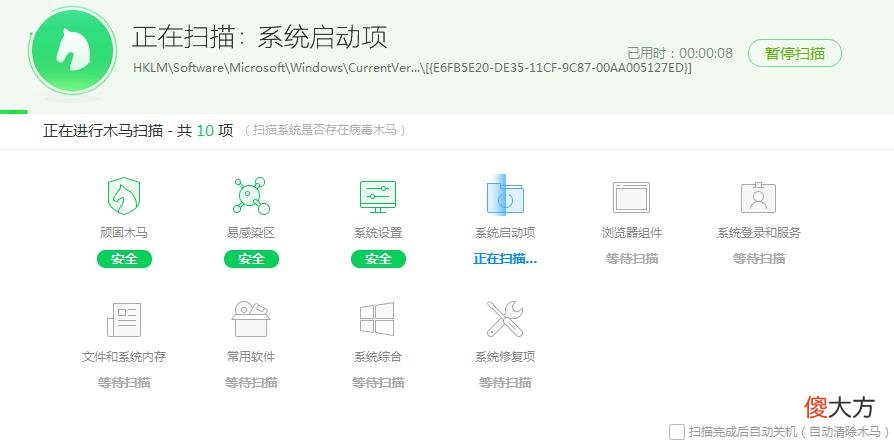Click 等待扫描 under 常用软件
Image resolution: width=894 pixels, height=445 pixels.
click(251, 382)
